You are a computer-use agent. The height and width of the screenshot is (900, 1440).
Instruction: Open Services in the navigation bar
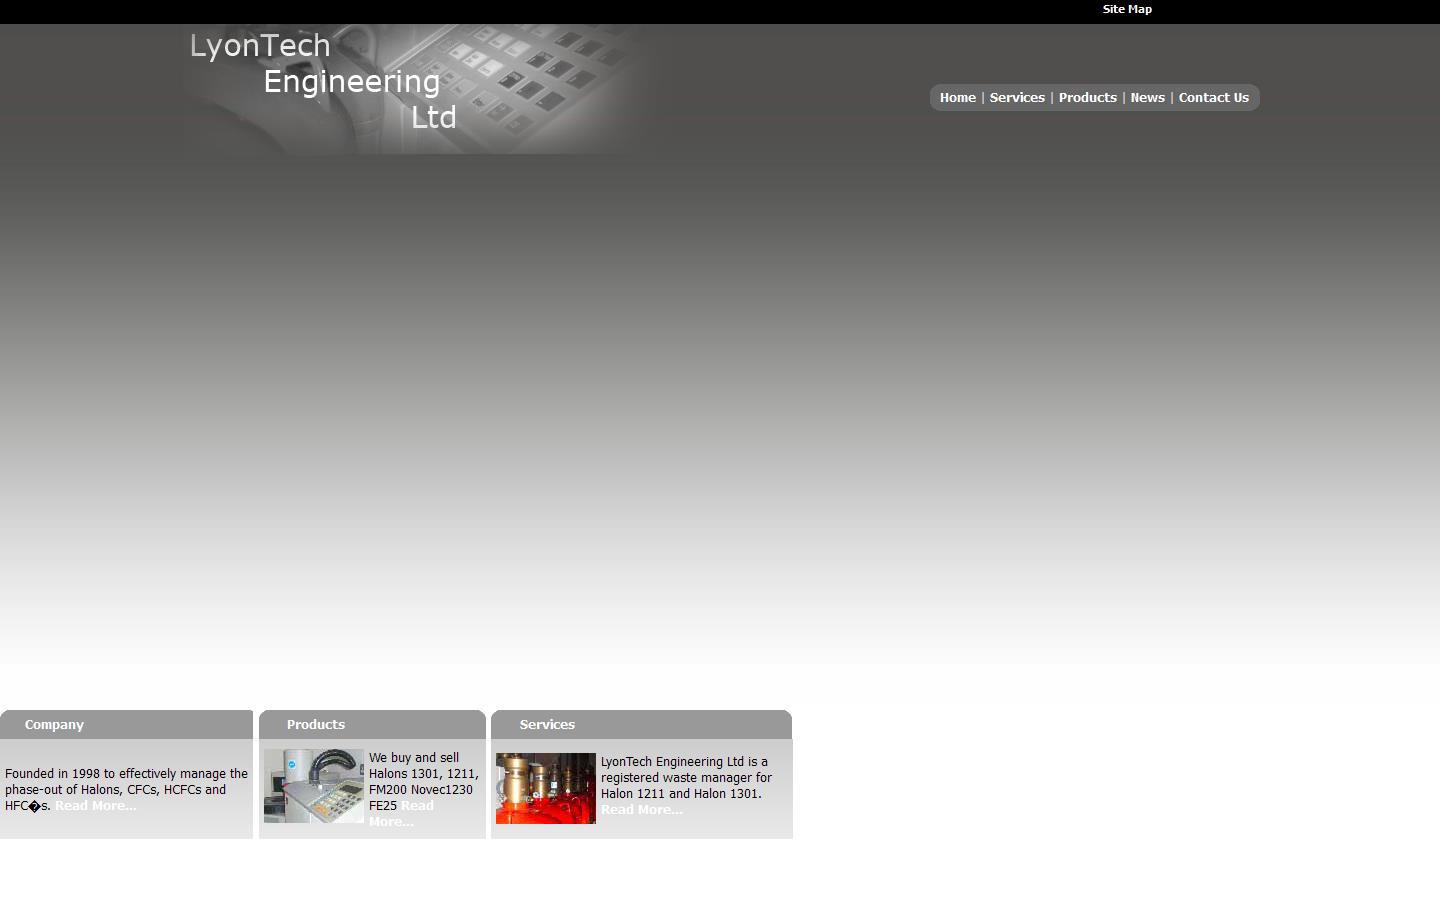[1016, 98]
